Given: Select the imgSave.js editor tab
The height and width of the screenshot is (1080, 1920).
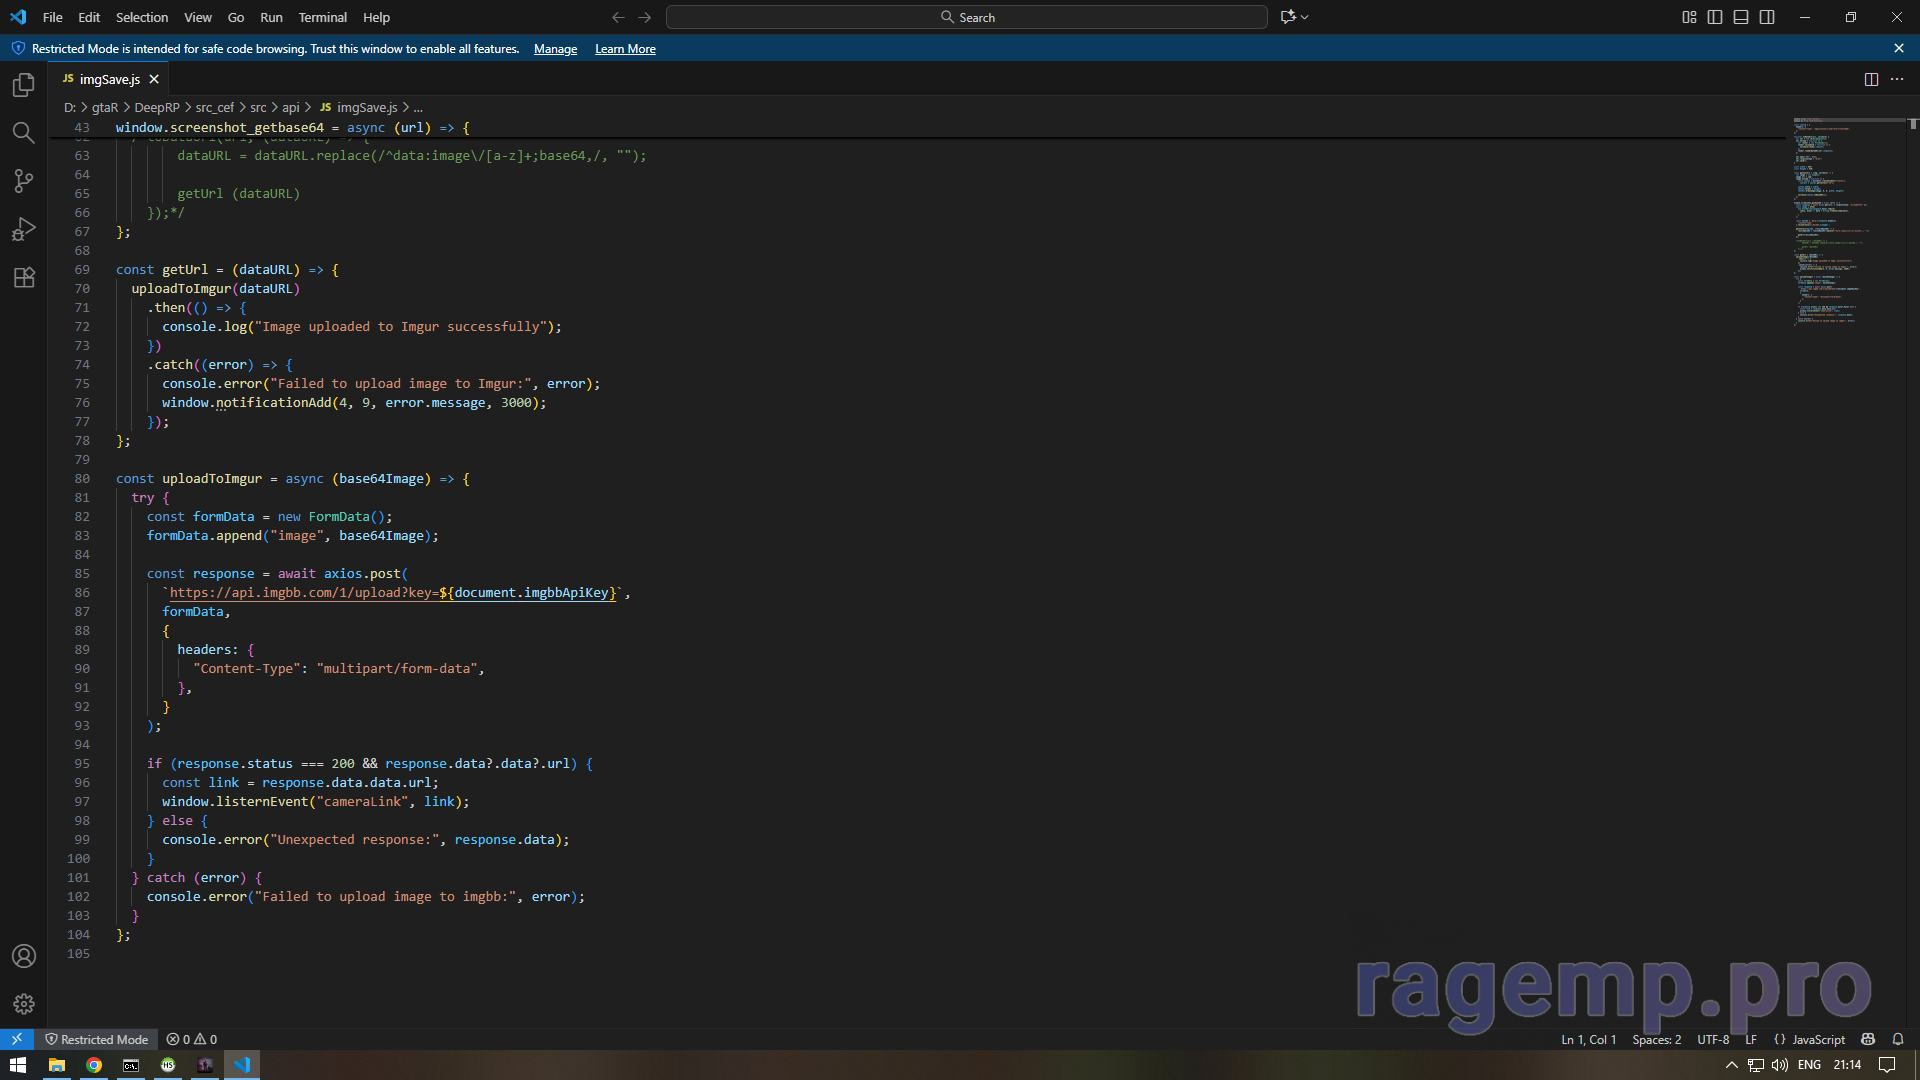Looking at the screenshot, I should [109, 79].
